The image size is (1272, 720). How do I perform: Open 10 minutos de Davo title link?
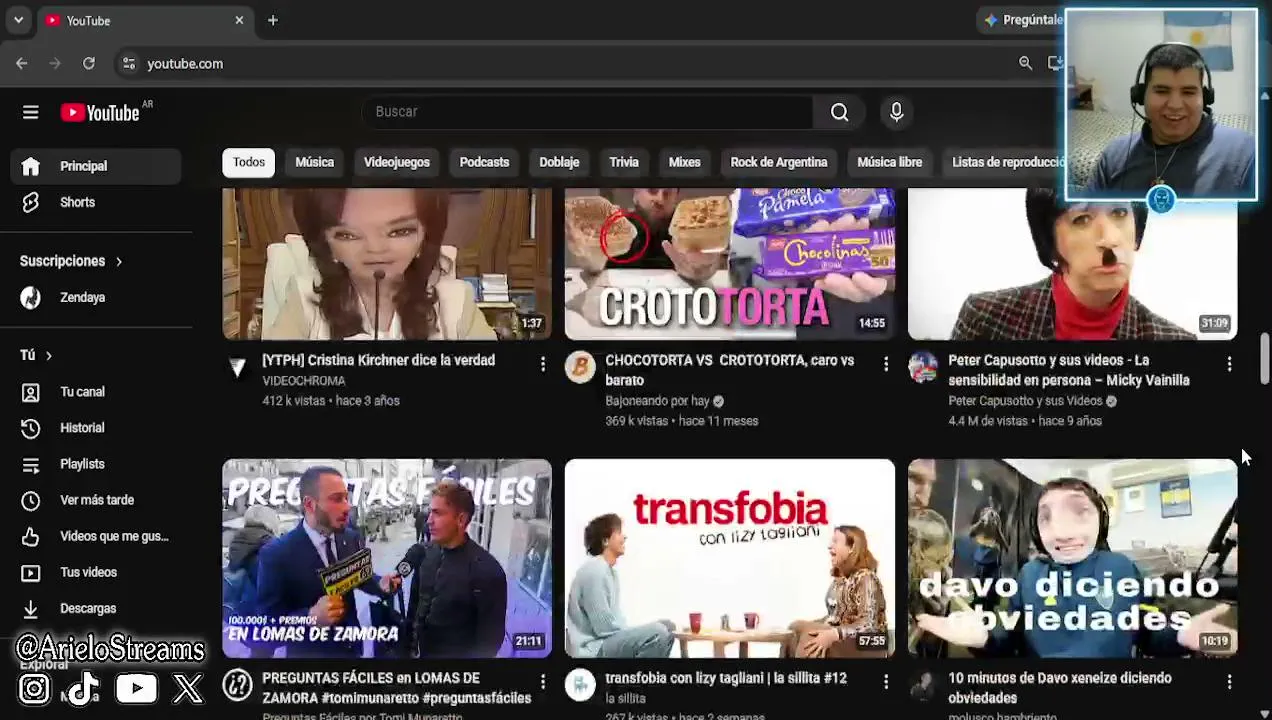point(1060,688)
